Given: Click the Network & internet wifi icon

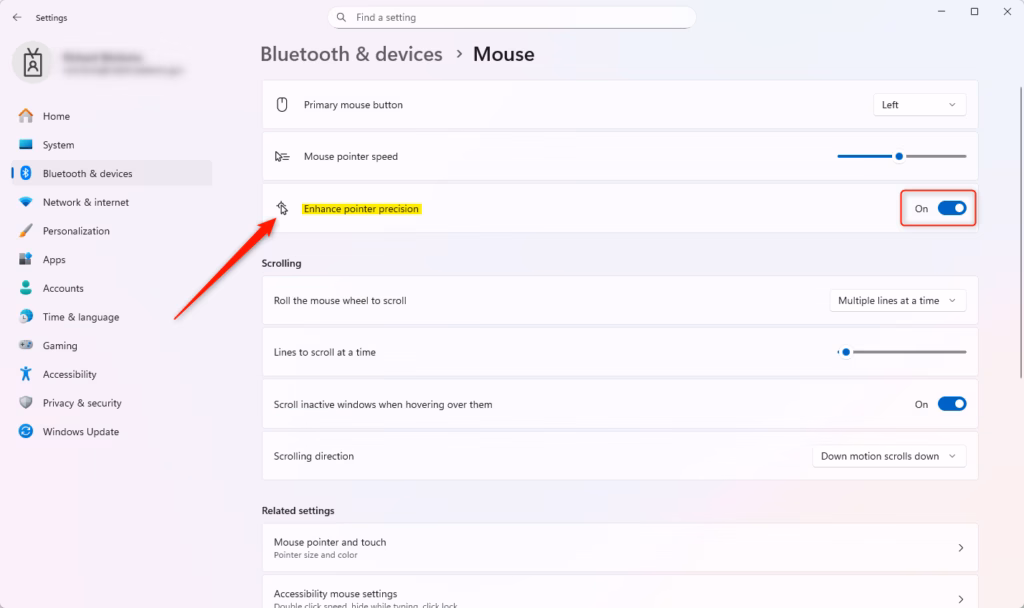Looking at the screenshot, I should point(26,202).
